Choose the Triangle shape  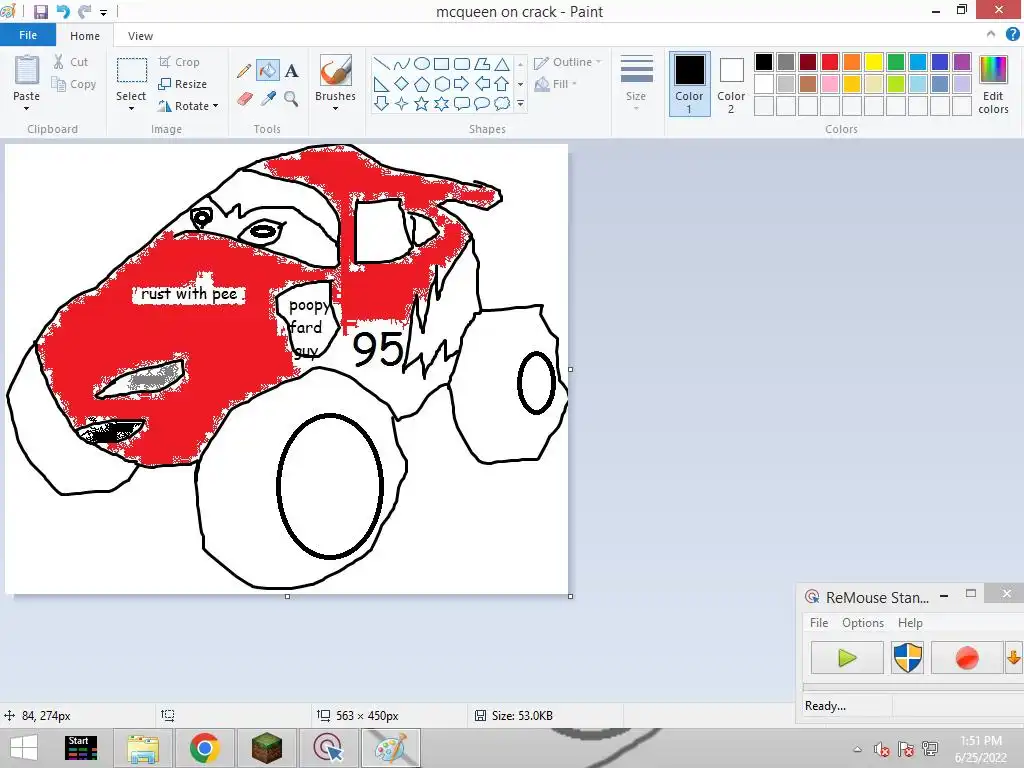click(502, 63)
